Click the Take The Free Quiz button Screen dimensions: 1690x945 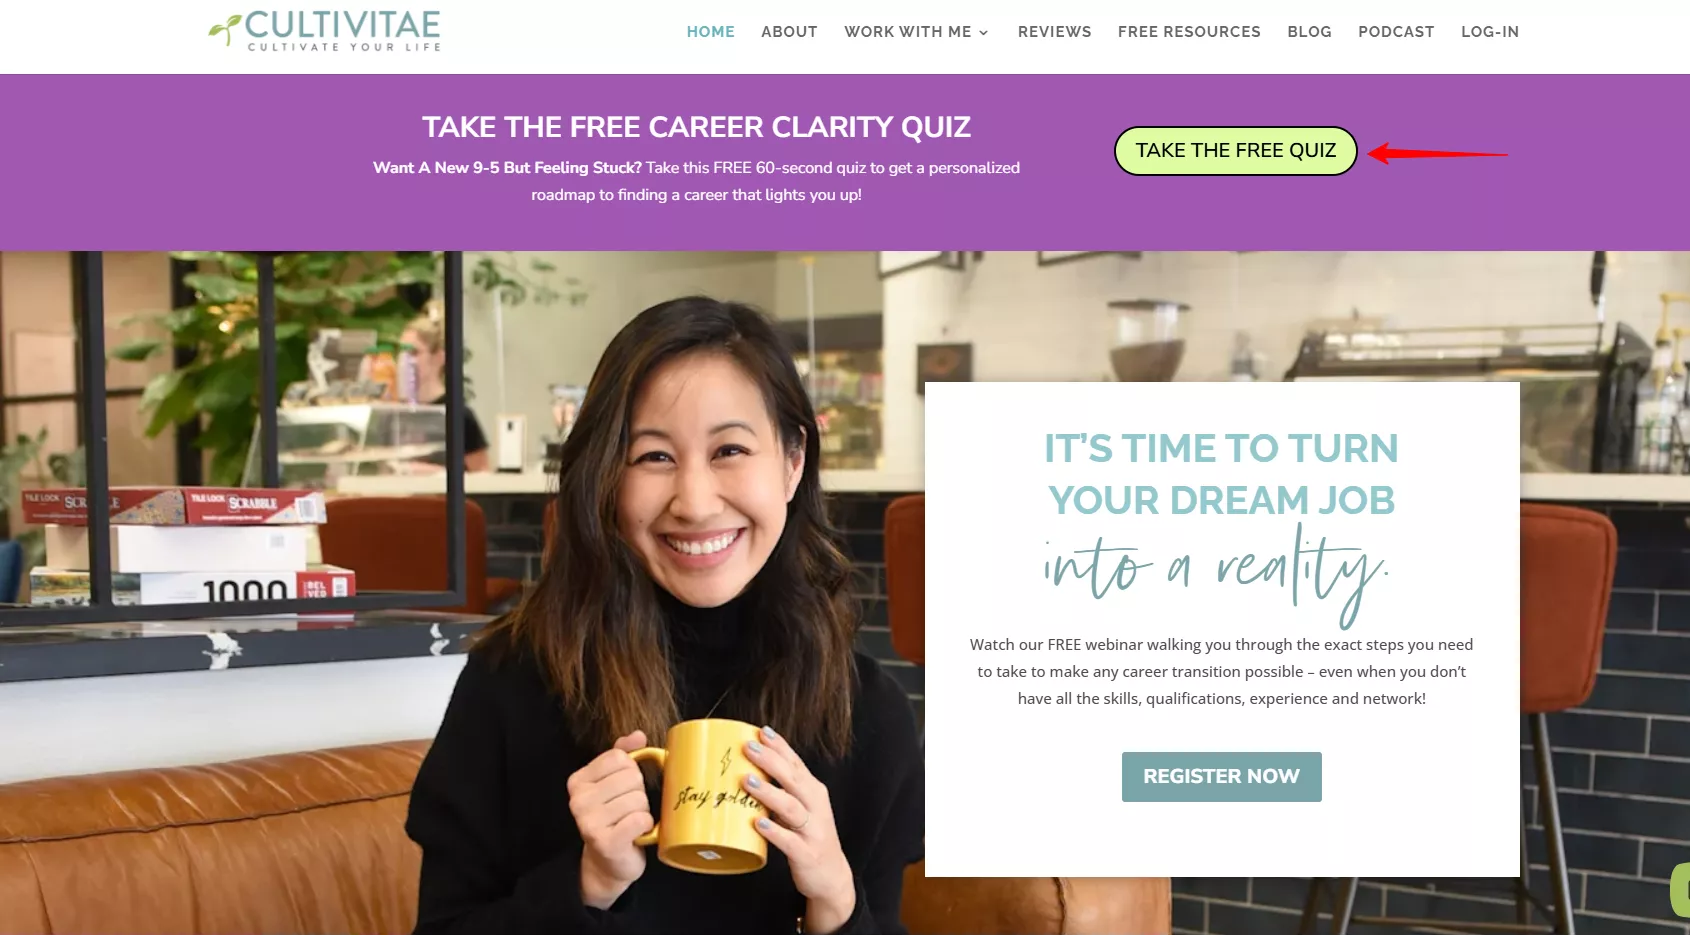(1235, 151)
